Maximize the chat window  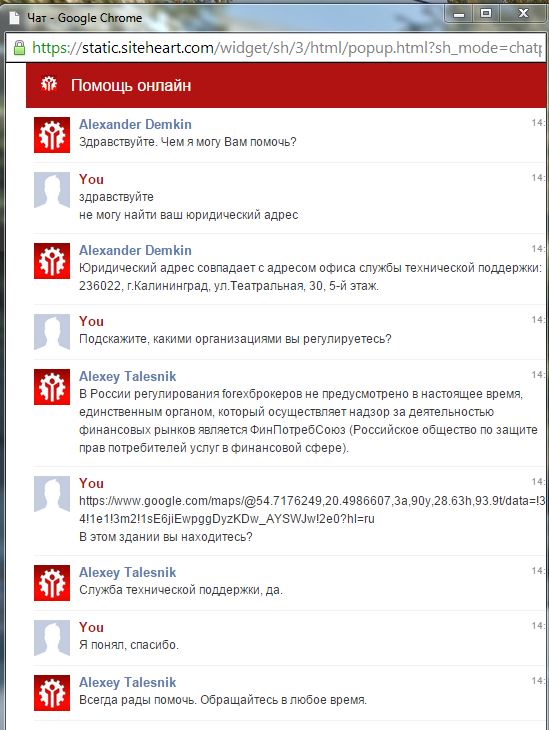486,14
